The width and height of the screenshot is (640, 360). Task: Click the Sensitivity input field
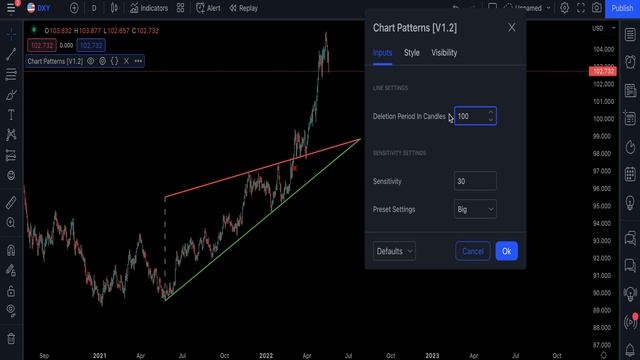(x=475, y=181)
